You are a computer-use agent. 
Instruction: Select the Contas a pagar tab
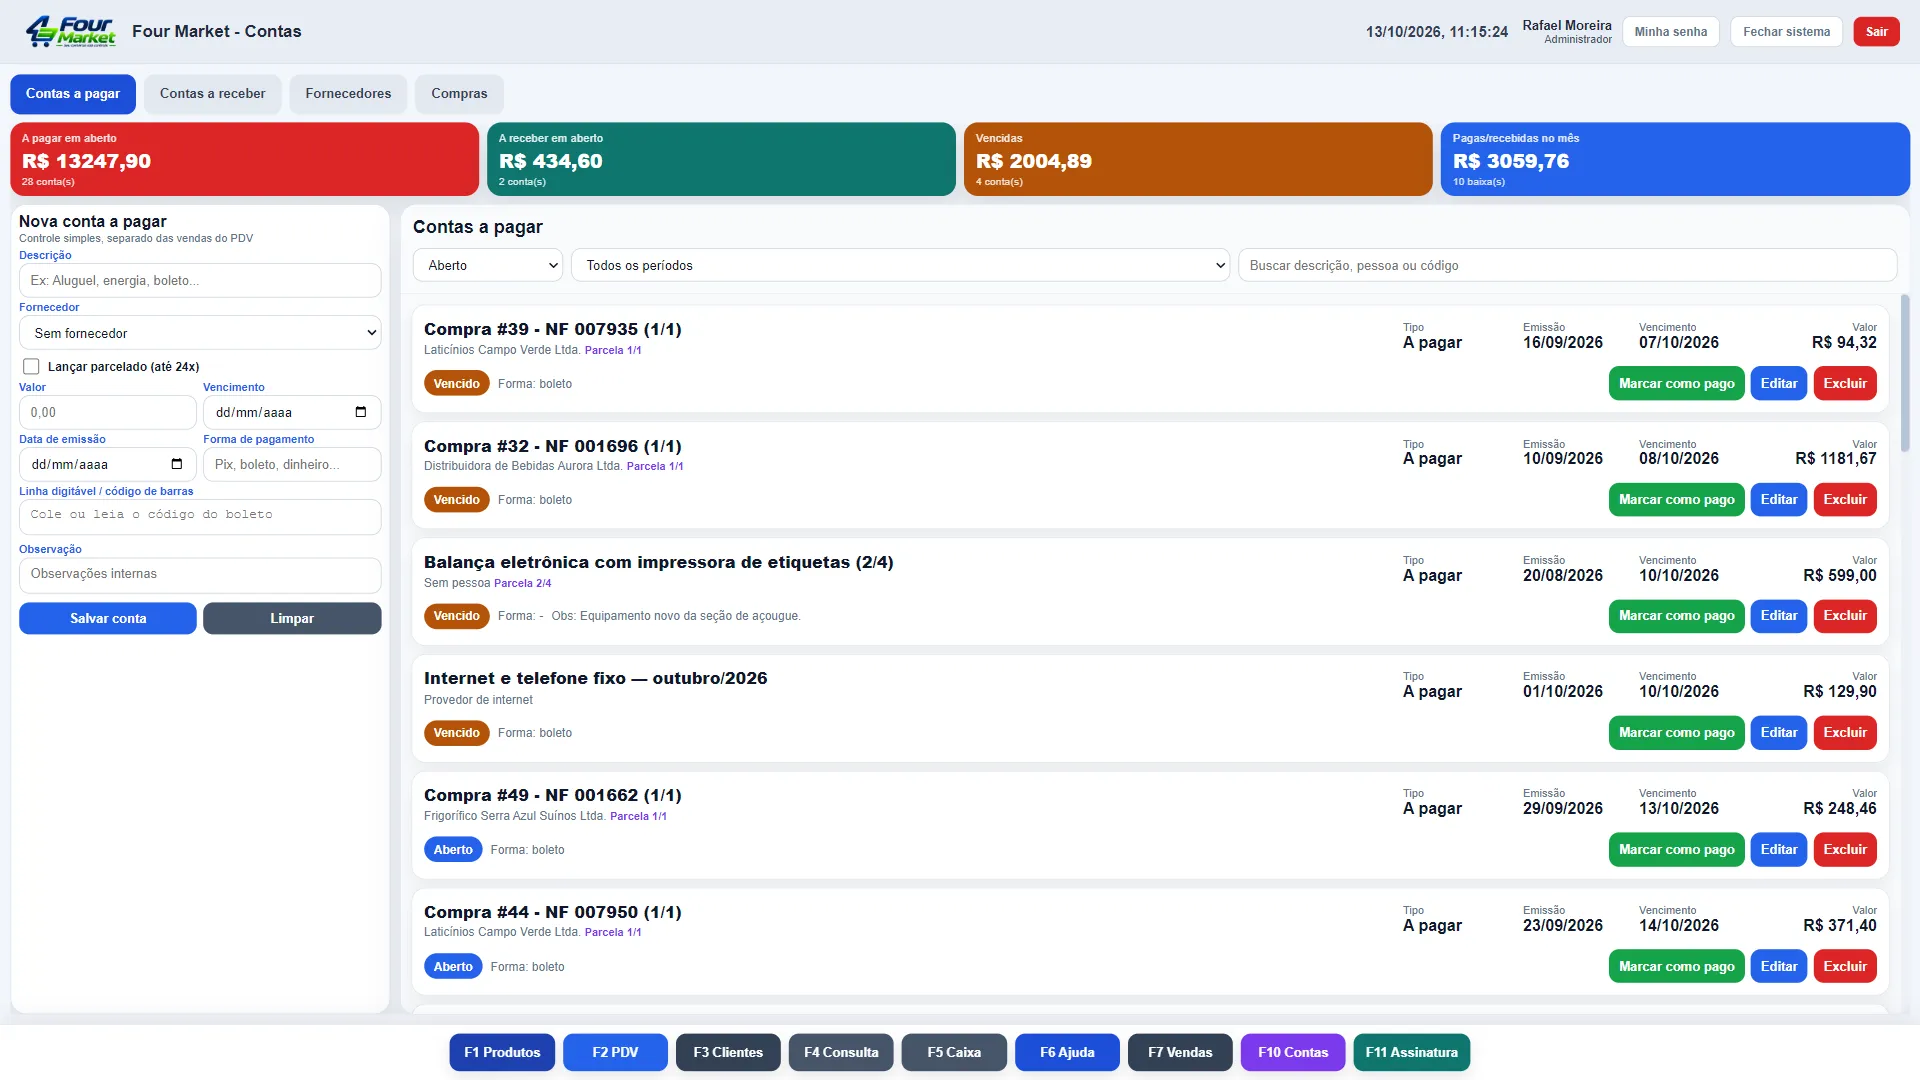coord(73,94)
